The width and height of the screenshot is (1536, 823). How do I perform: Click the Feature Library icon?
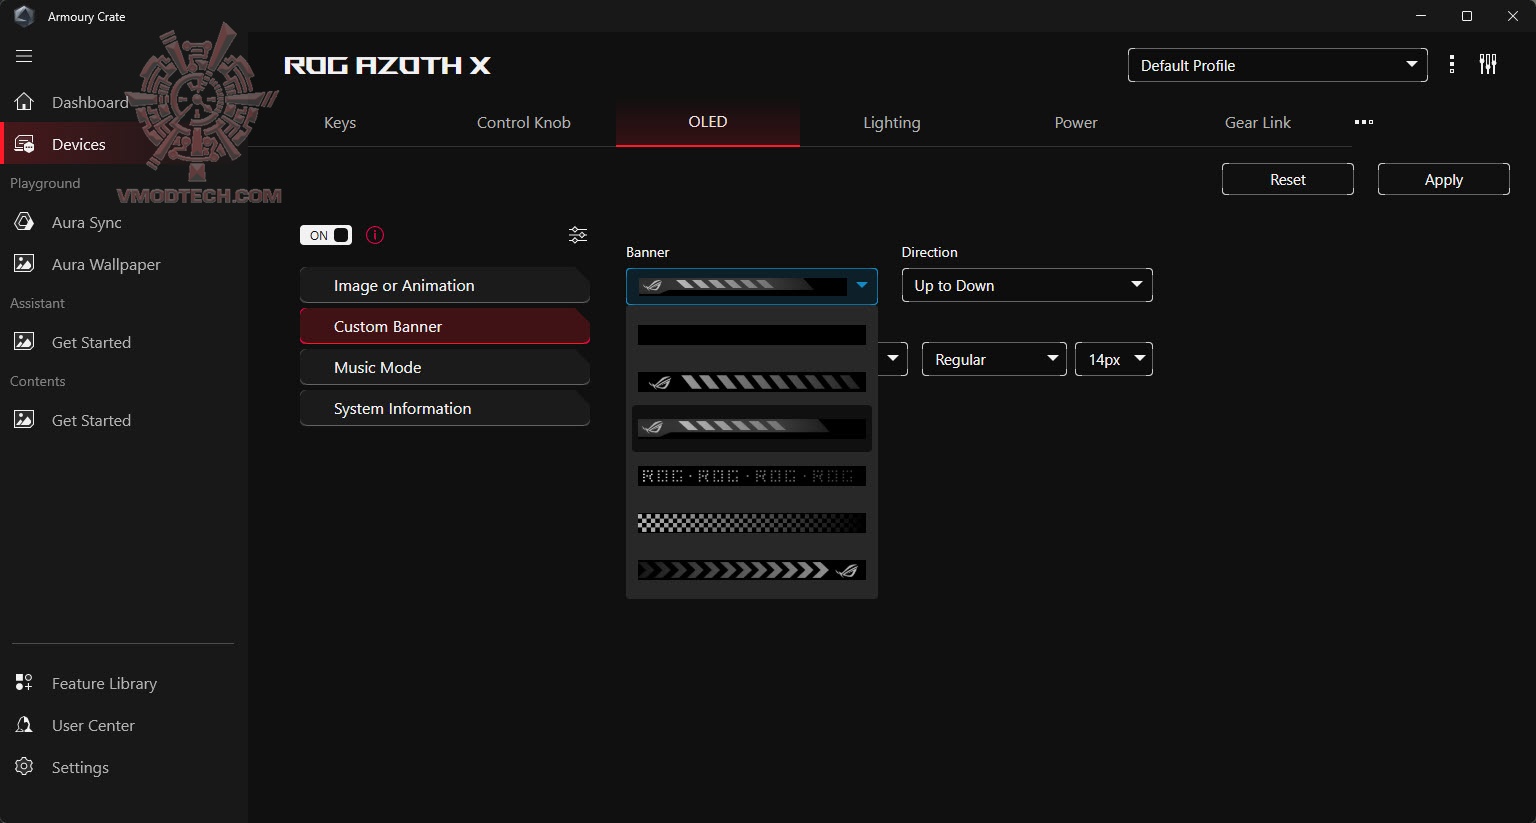(x=24, y=683)
